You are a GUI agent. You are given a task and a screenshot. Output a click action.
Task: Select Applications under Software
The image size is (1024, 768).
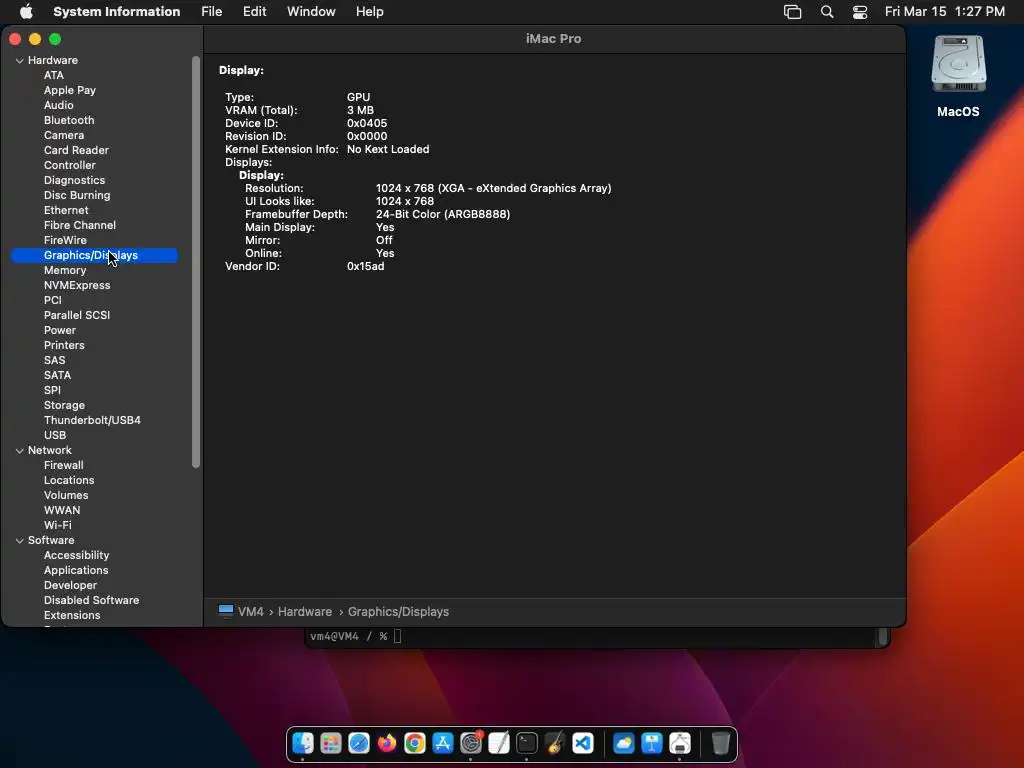click(x=76, y=571)
